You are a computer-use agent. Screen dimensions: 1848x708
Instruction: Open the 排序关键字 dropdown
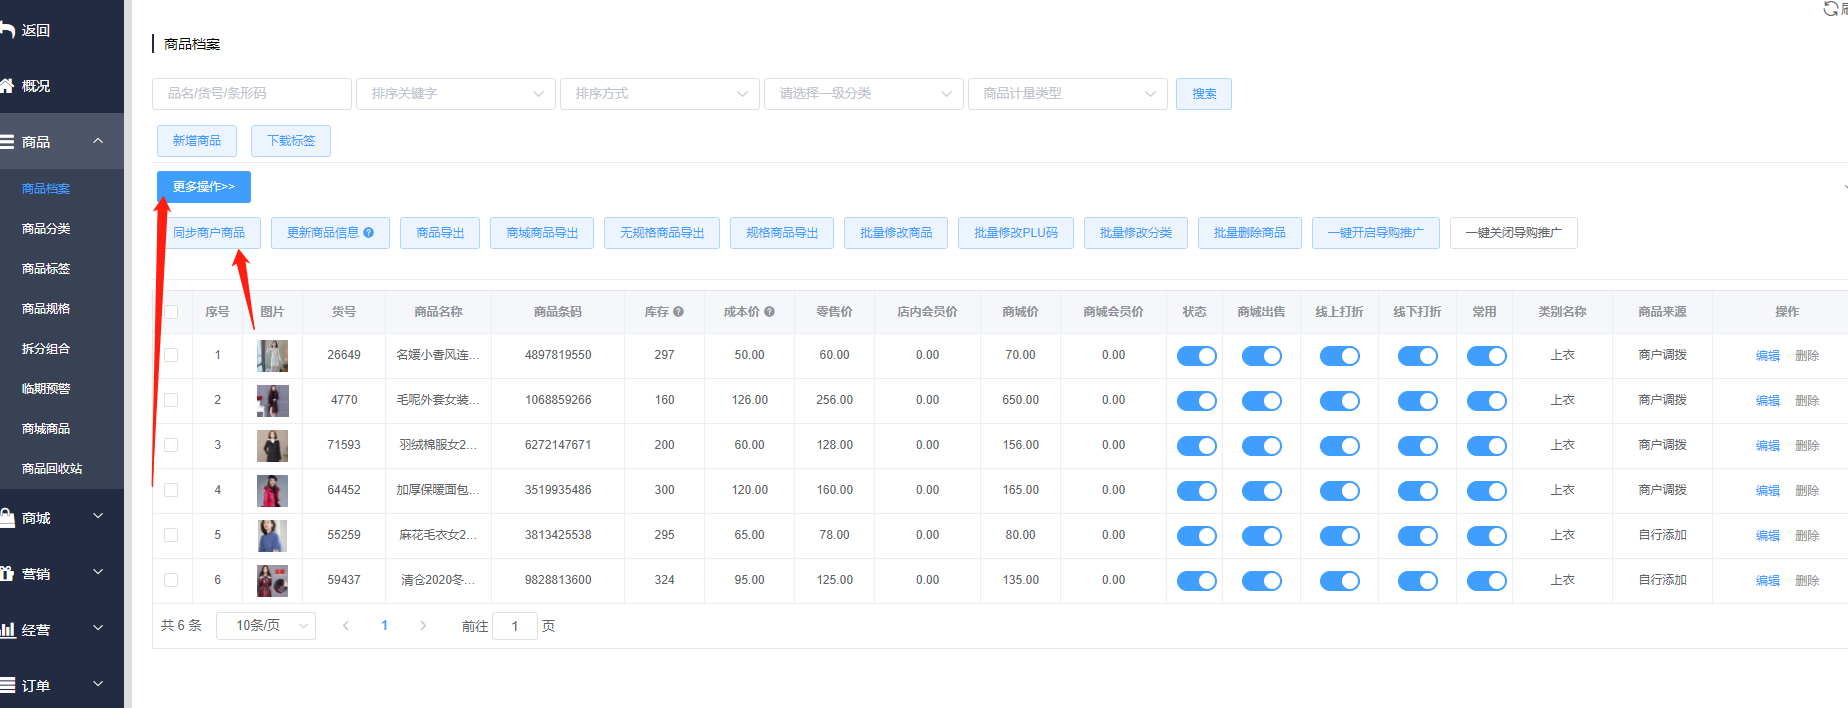tap(456, 94)
